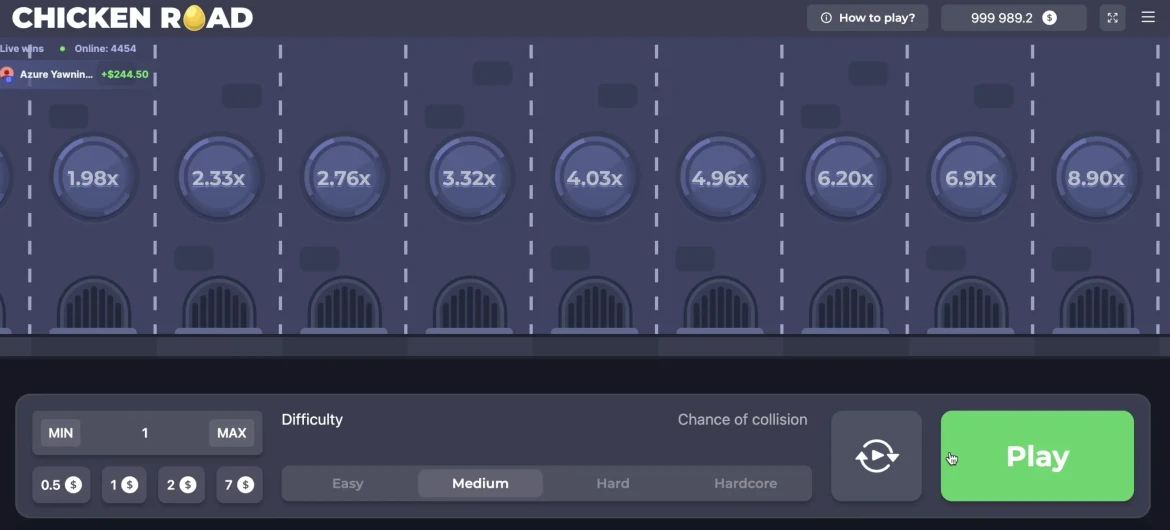Select Medium difficulty
Image resolution: width=1170 pixels, height=530 pixels.
point(481,484)
